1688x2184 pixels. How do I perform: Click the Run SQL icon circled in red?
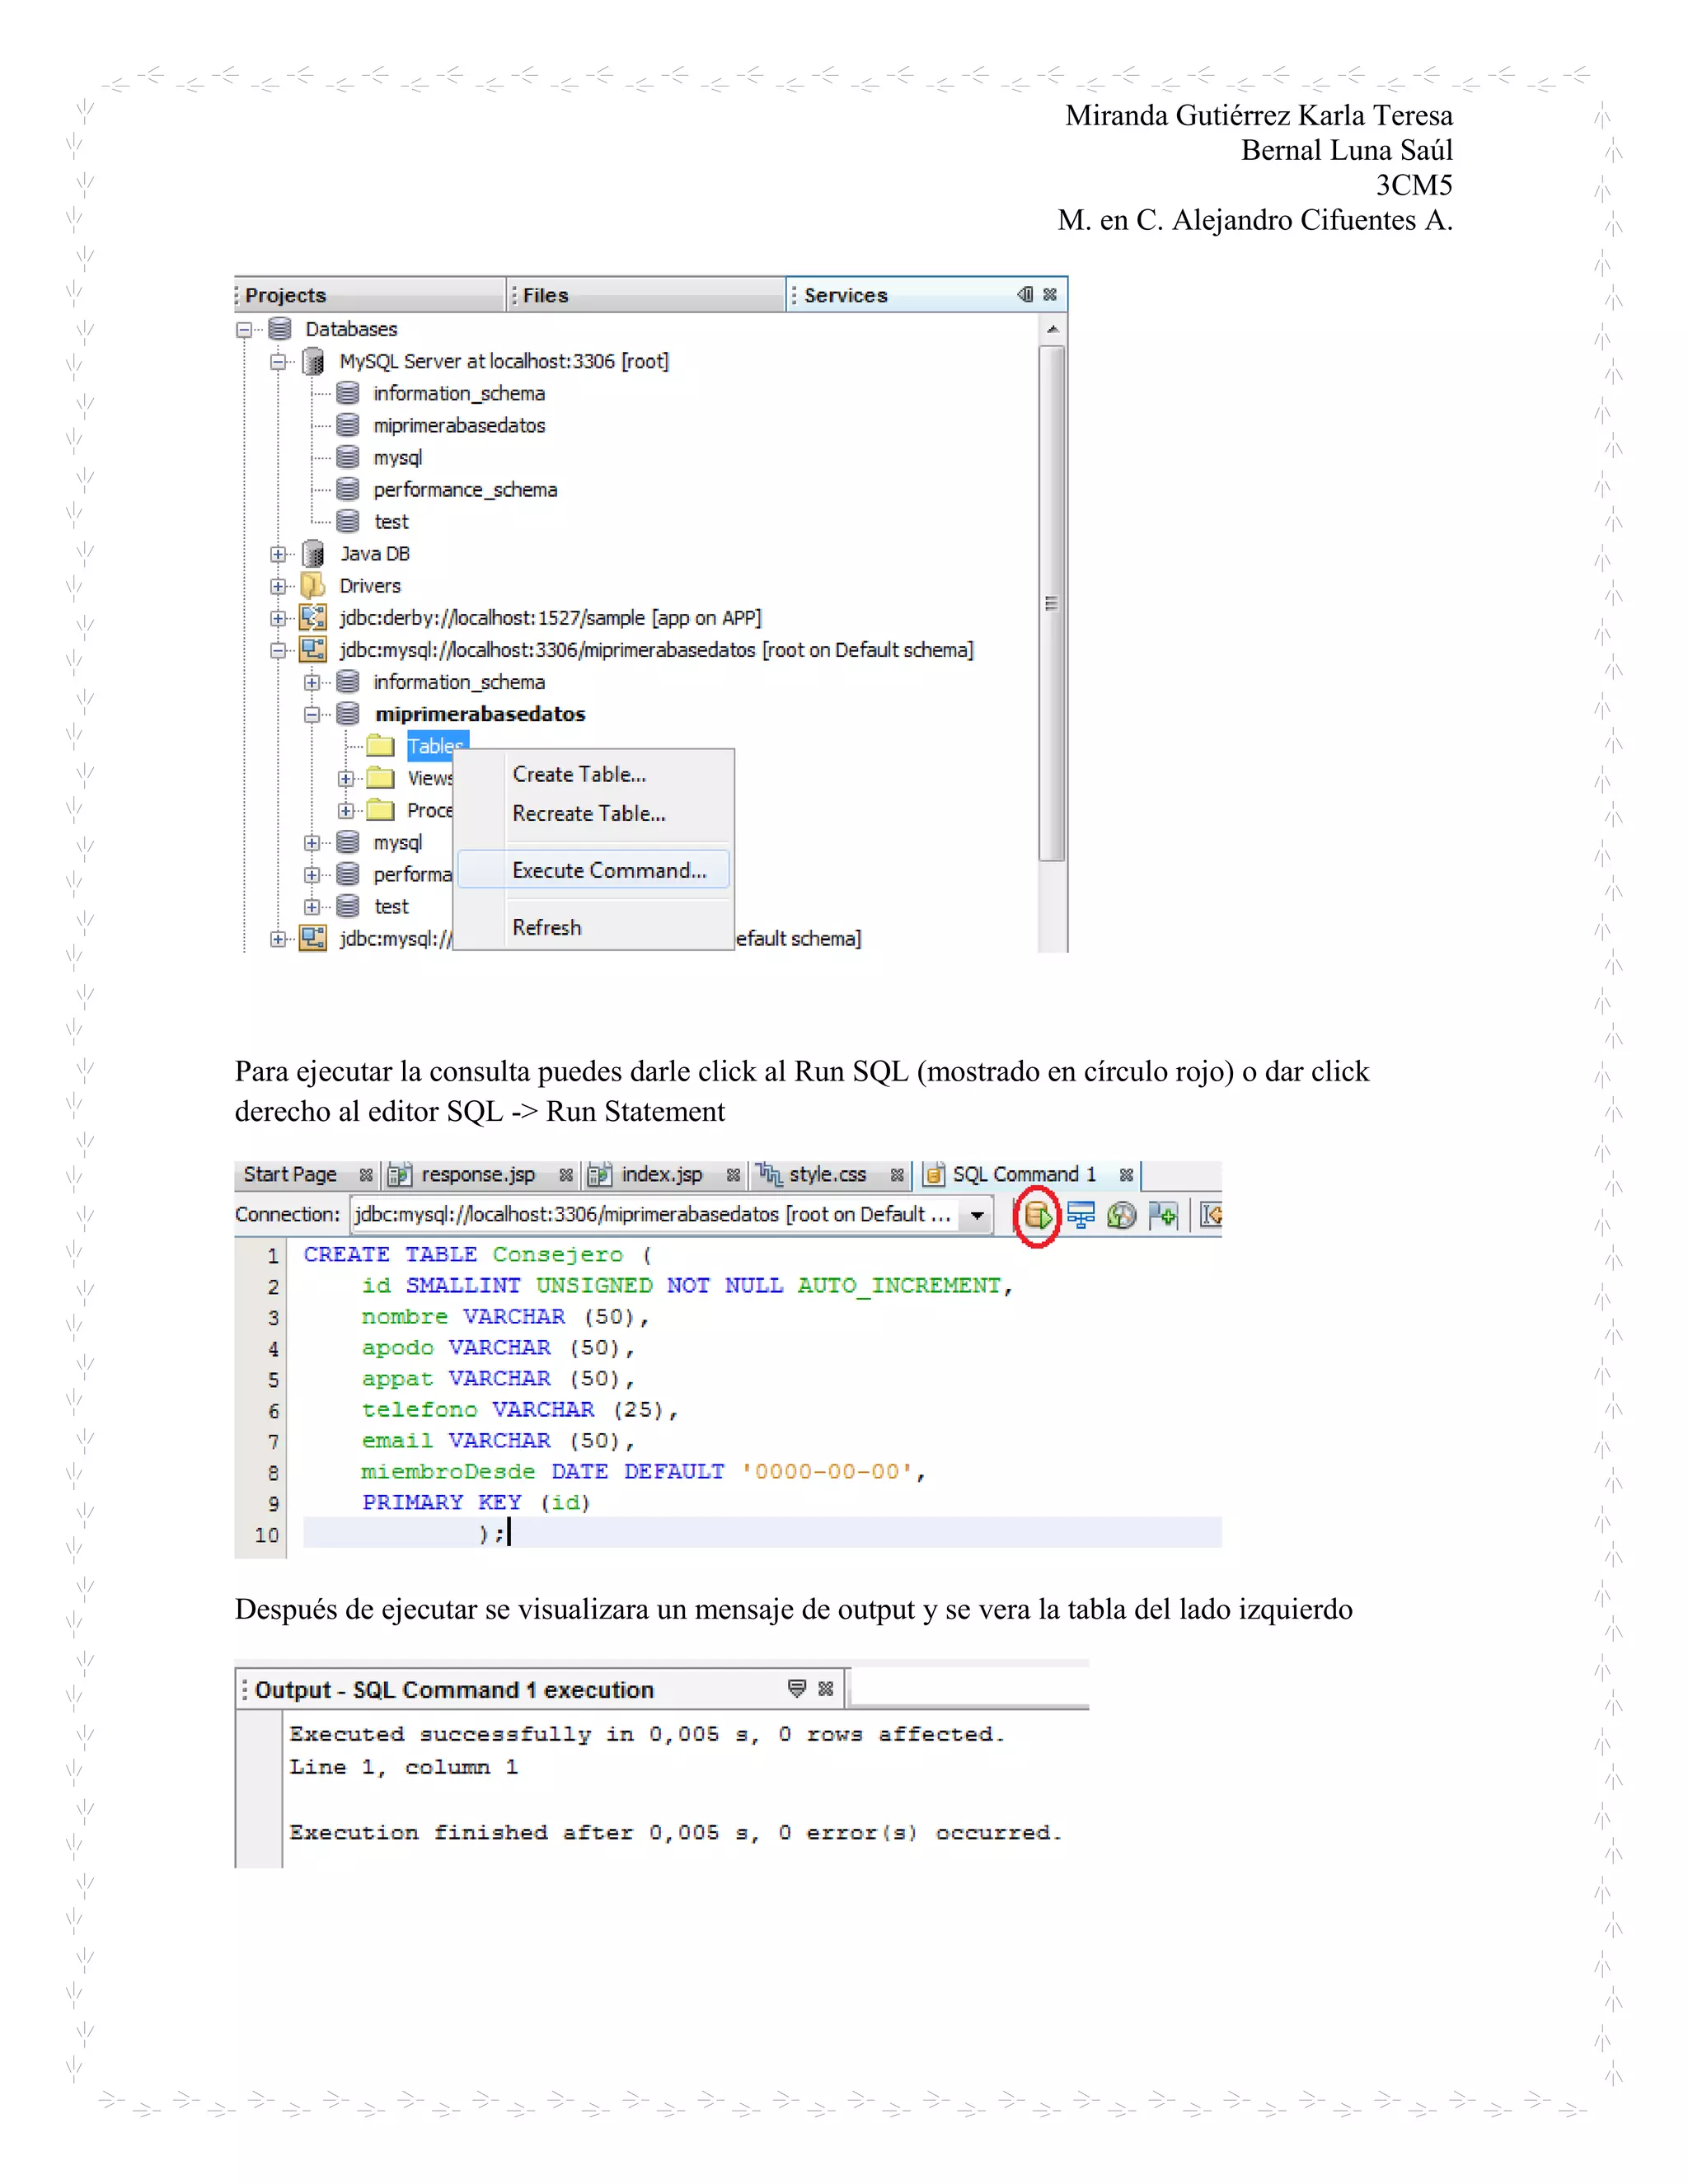[x=1037, y=1215]
